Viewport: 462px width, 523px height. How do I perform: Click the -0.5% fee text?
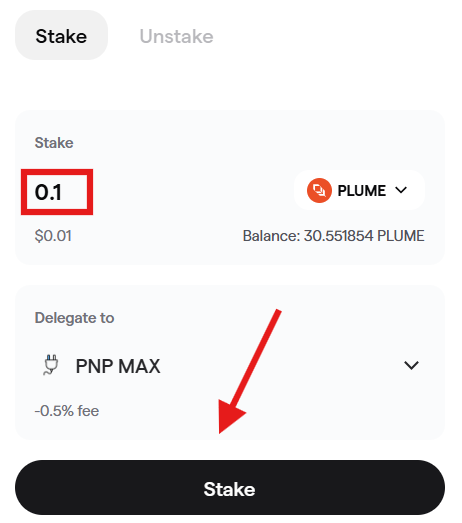(x=67, y=411)
